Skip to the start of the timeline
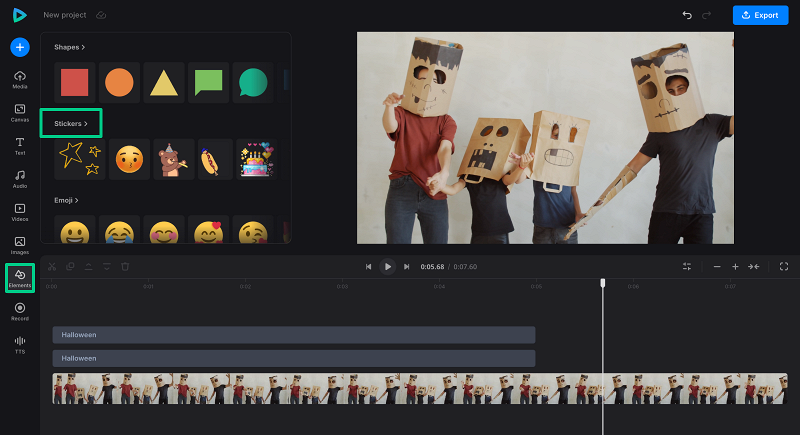This screenshot has width=800, height=435. [x=368, y=267]
